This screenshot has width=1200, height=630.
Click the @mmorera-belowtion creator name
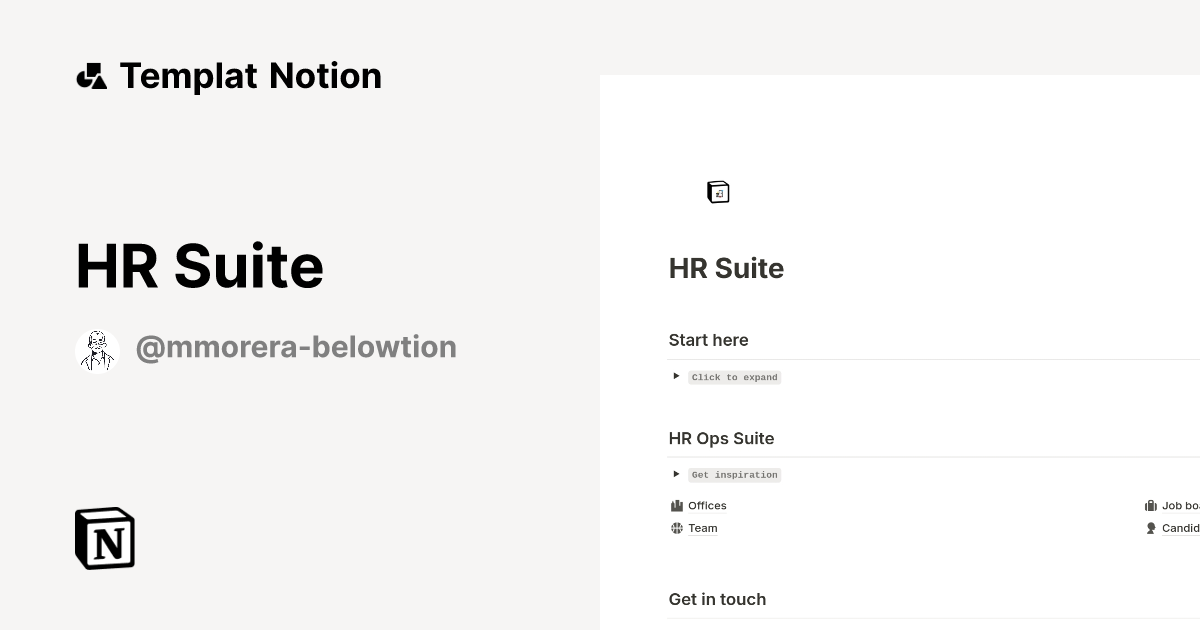tap(296, 346)
